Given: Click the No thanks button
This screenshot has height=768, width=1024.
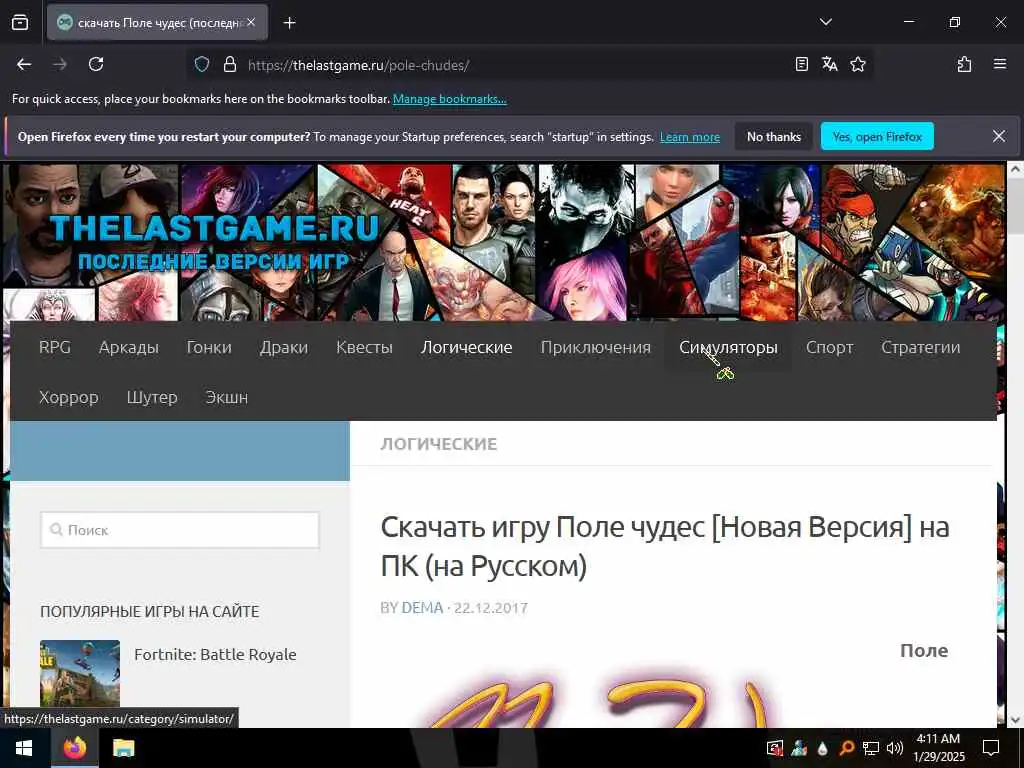Looking at the screenshot, I should point(773,136).
